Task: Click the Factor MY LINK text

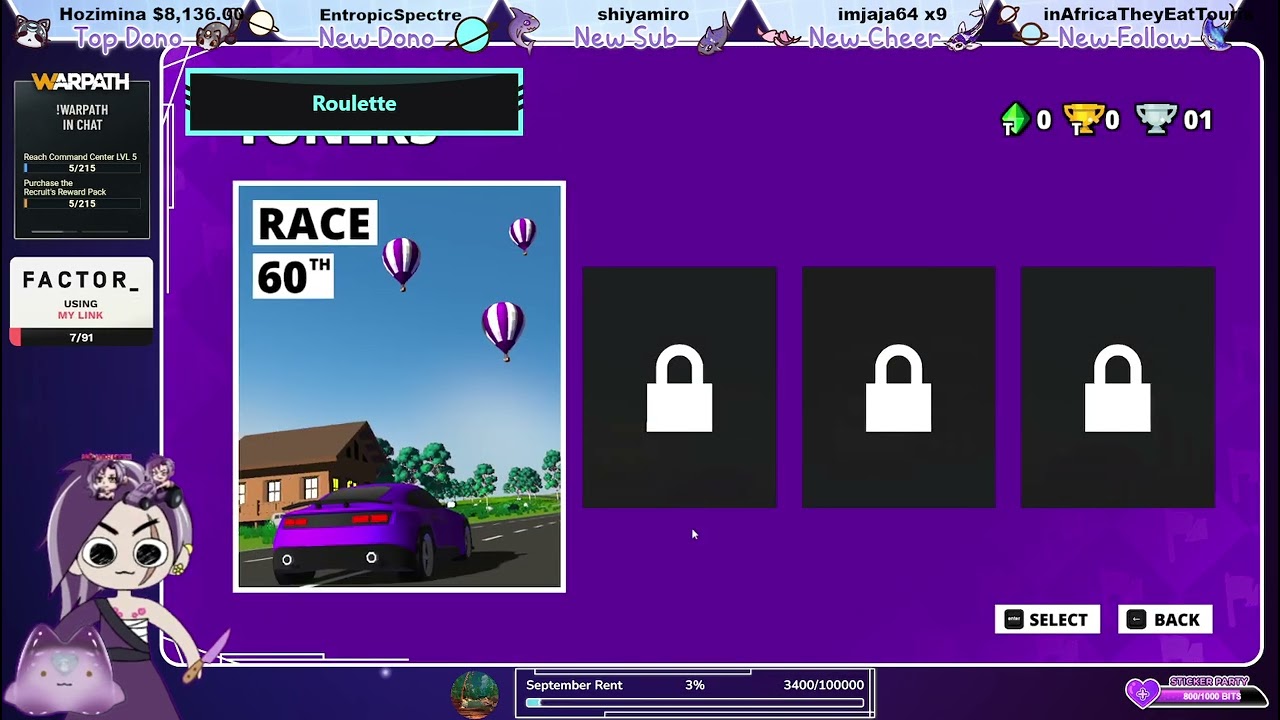Action: click(x=81, y=315)
